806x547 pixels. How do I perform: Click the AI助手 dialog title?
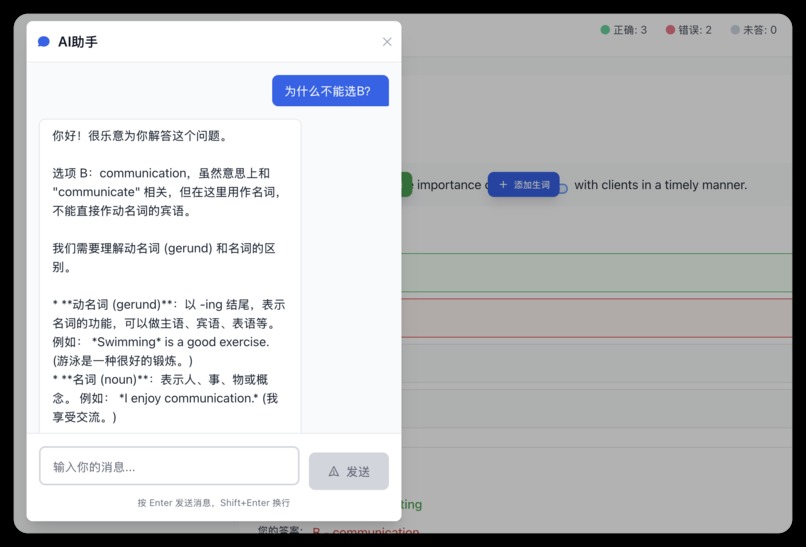(78, 42)
